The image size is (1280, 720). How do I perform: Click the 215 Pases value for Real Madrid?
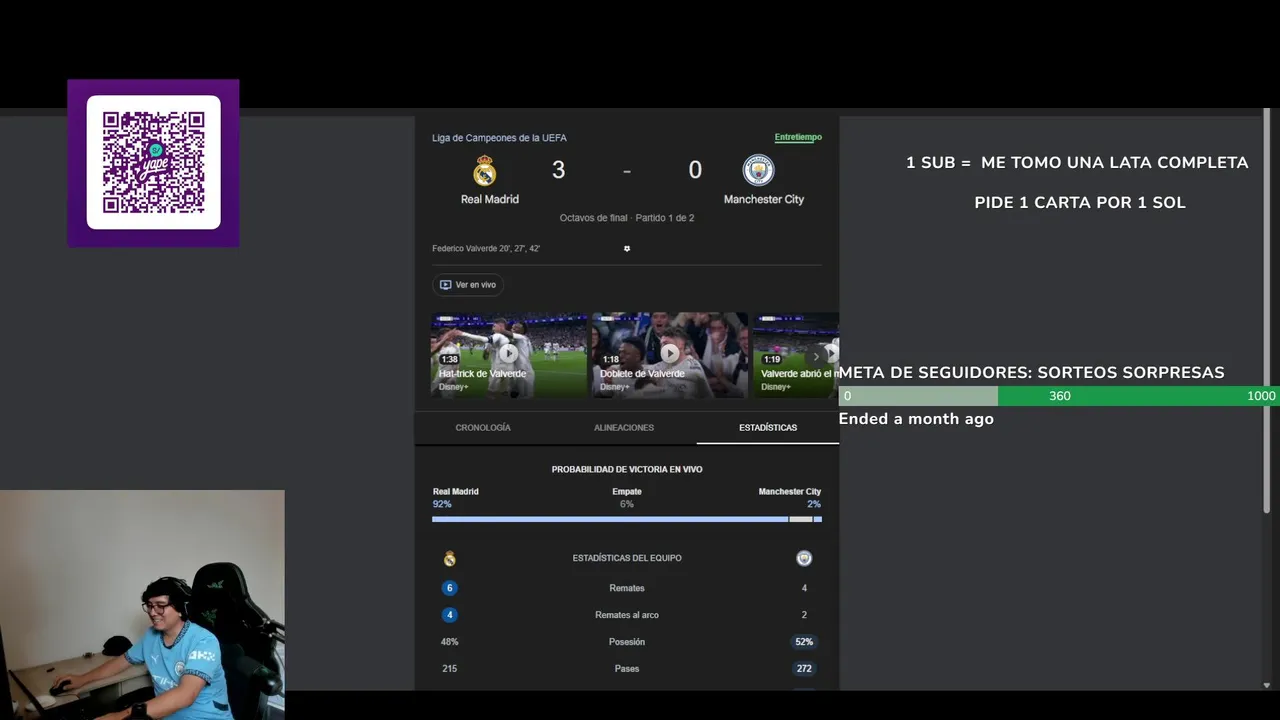click(449, 668)
